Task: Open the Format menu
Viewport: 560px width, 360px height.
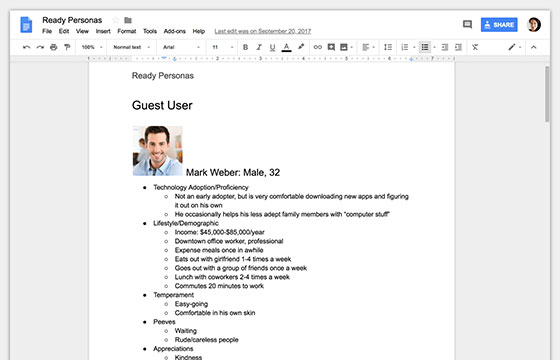Action: coord(127,31)
